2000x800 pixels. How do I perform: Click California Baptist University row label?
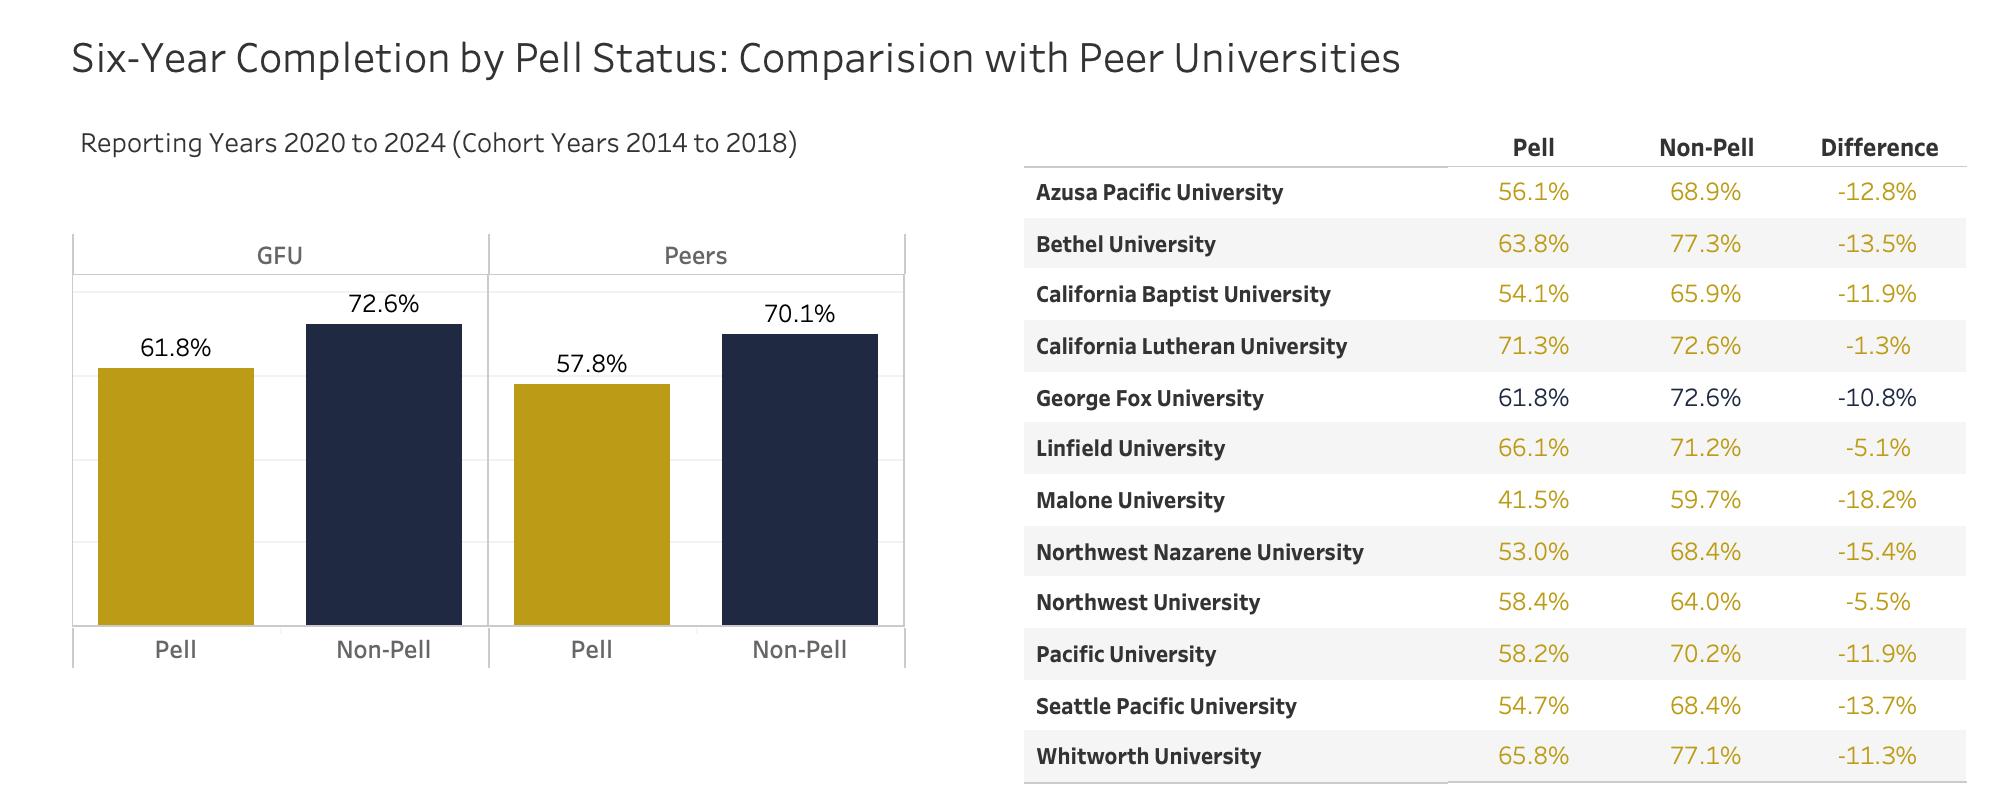(x=1183, y=294)
